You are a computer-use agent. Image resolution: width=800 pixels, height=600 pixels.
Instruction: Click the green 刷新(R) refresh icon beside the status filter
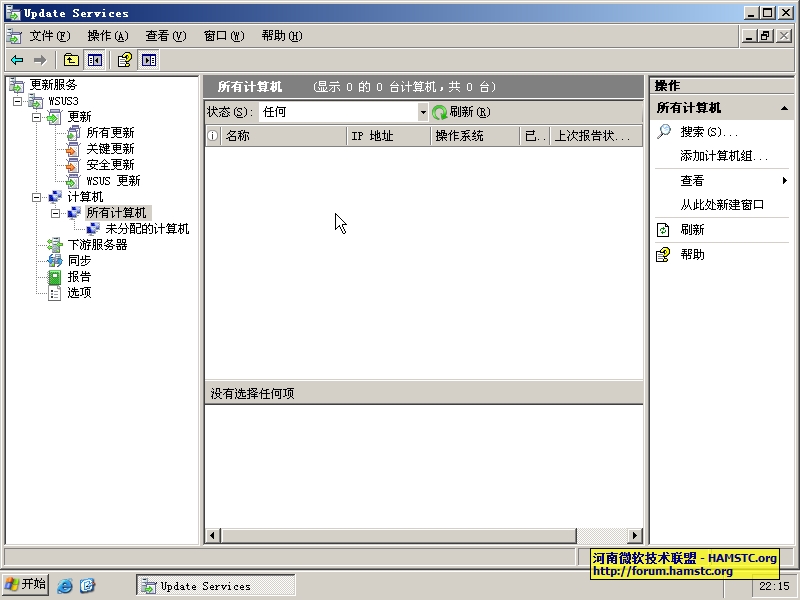(441, 112)
